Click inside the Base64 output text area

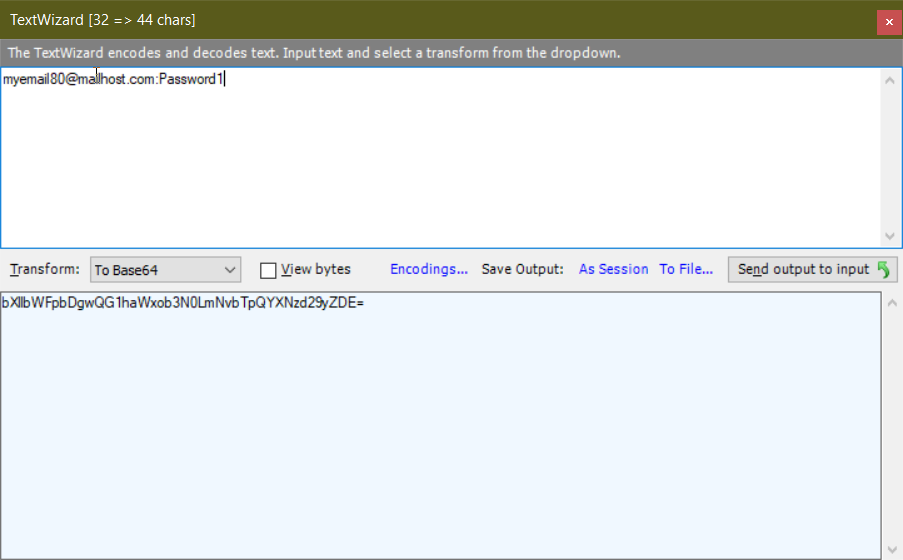click(x=441, y=425)
